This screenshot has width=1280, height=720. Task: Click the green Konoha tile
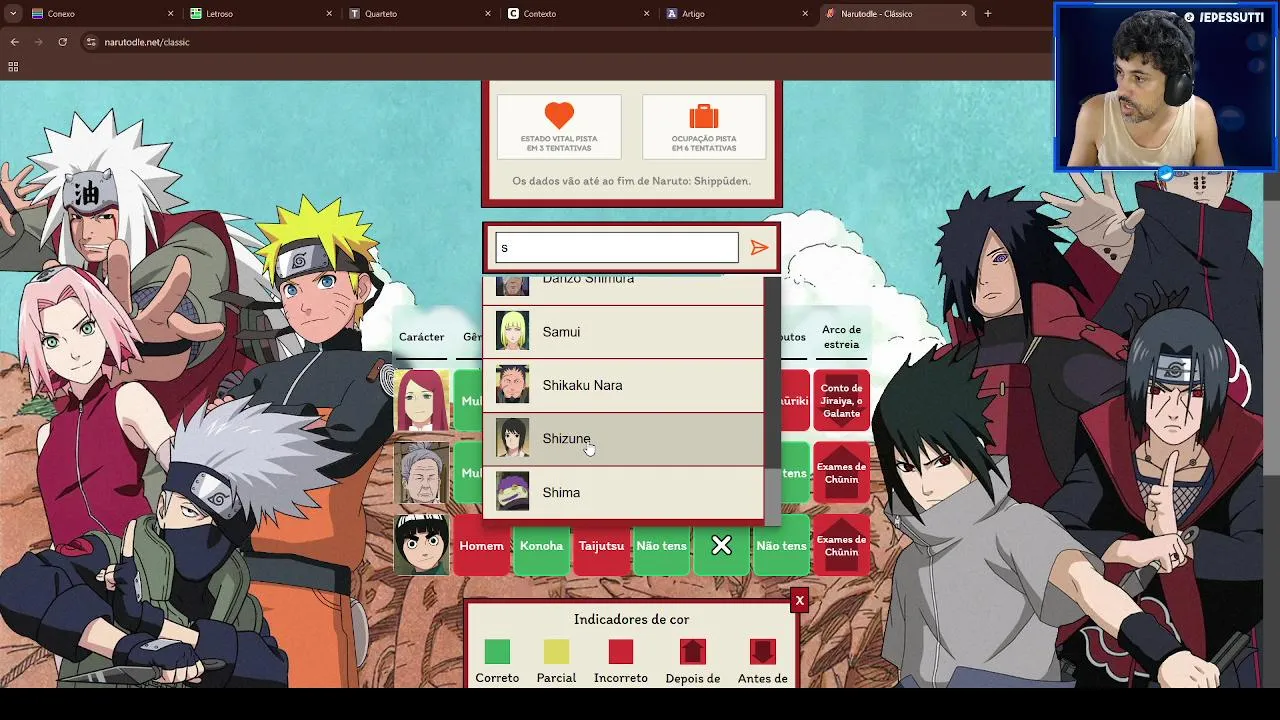coord(541,546)
